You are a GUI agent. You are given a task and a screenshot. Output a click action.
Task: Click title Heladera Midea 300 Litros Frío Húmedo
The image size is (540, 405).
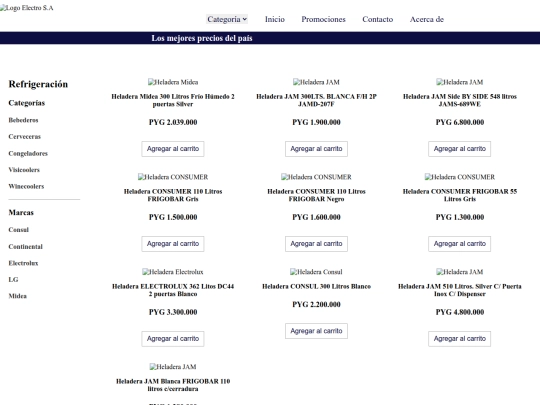coord(173,100)
